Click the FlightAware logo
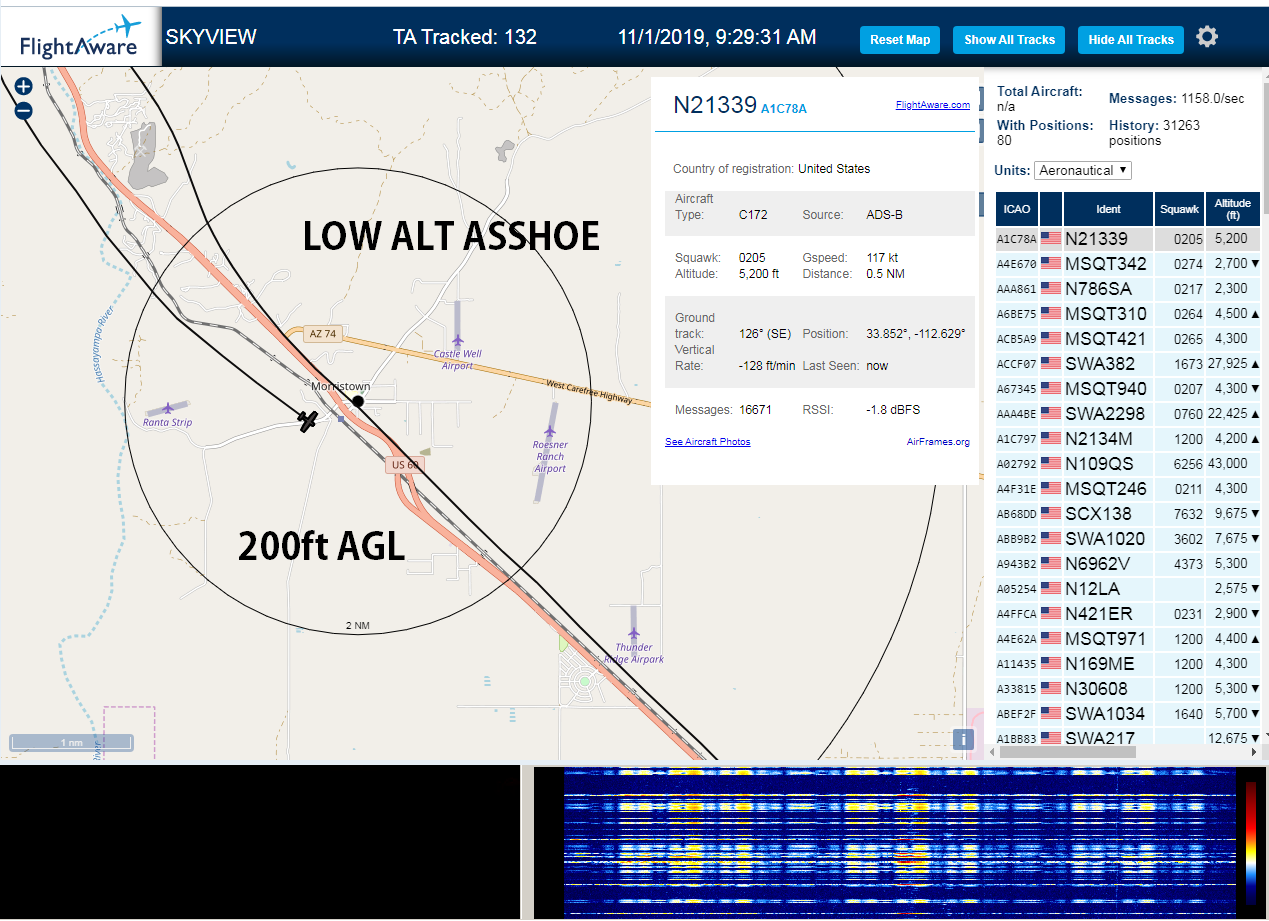 point(80,38)
